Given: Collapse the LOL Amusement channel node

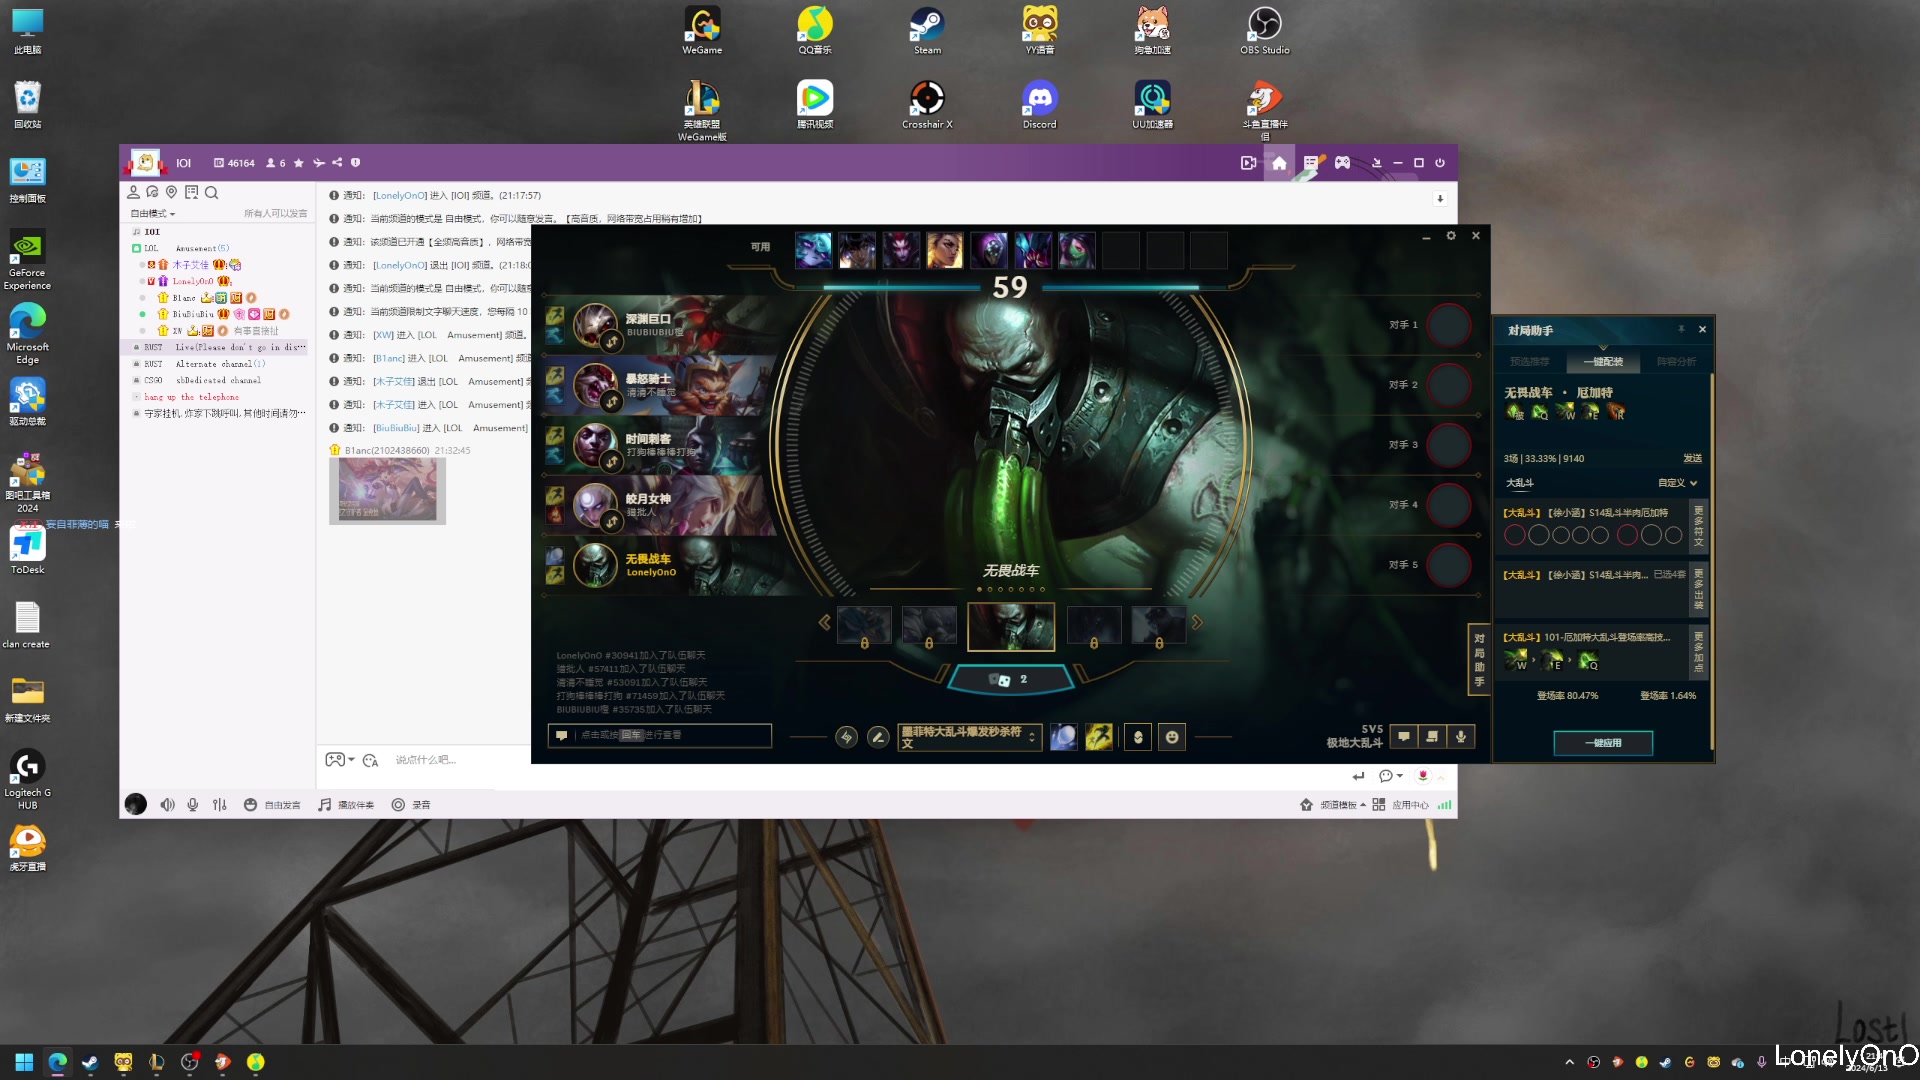Looking at the screenshot, I should 136,248.
